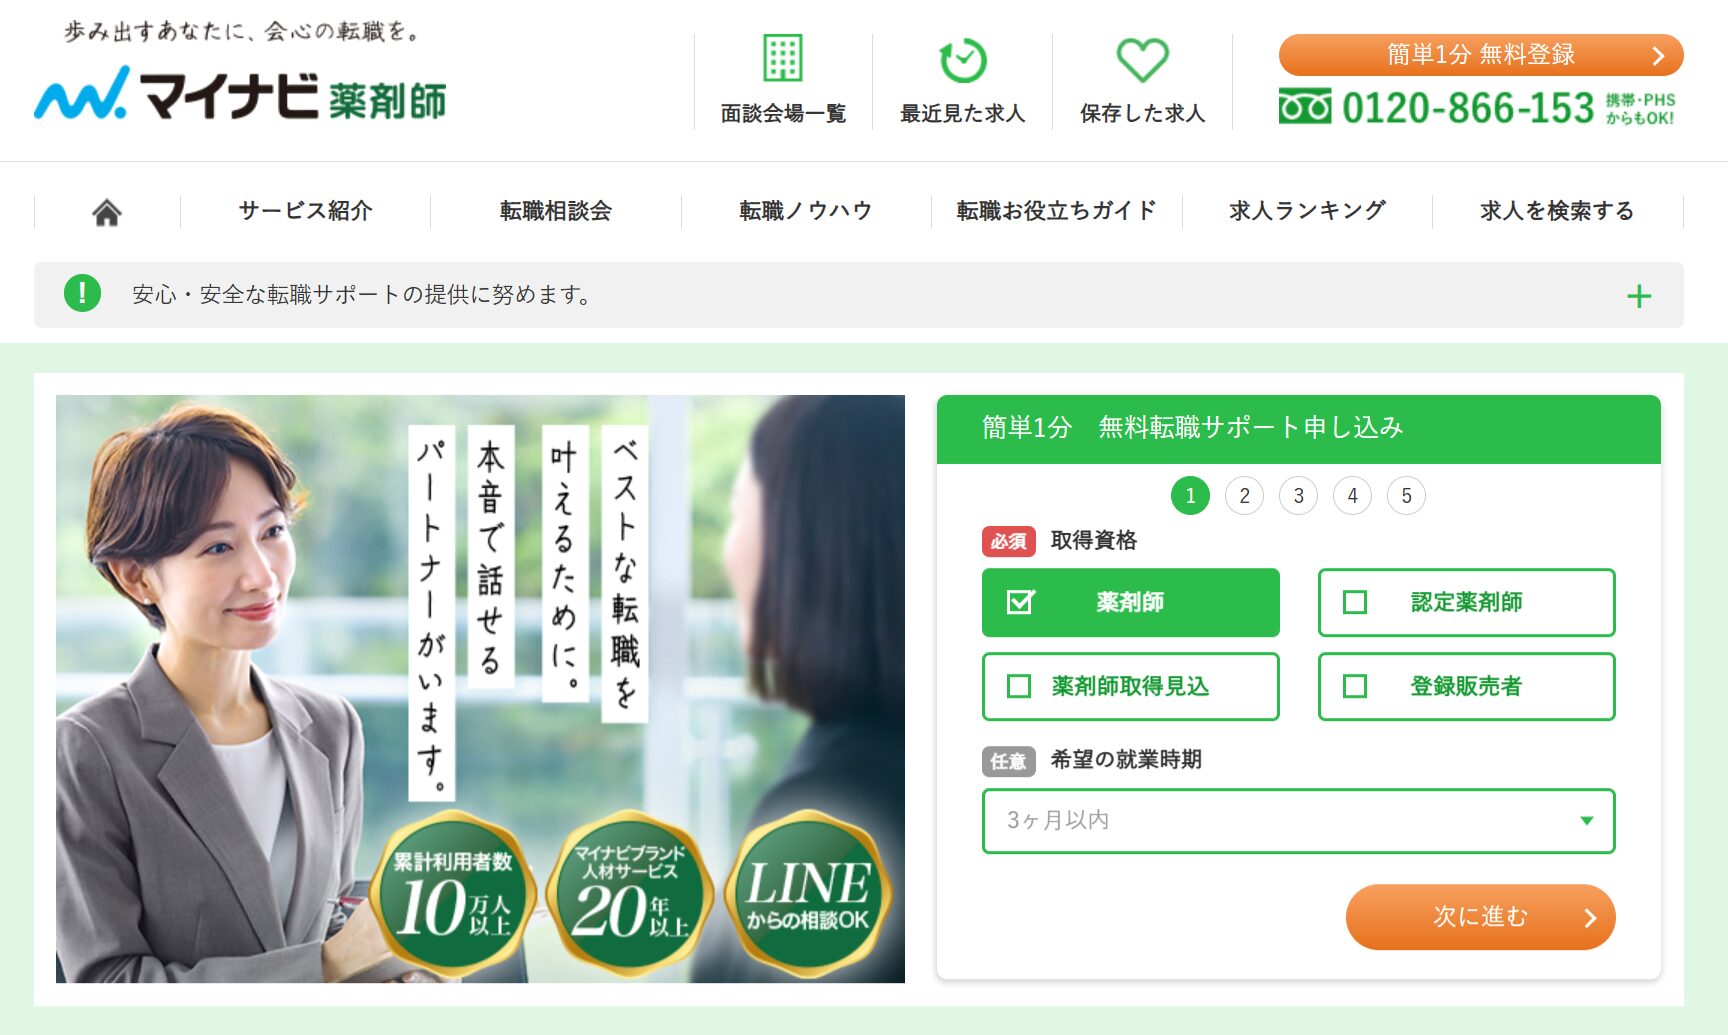Click the free-dial phone icon
This screenshot has width=1728, height=1035.
1305,107
